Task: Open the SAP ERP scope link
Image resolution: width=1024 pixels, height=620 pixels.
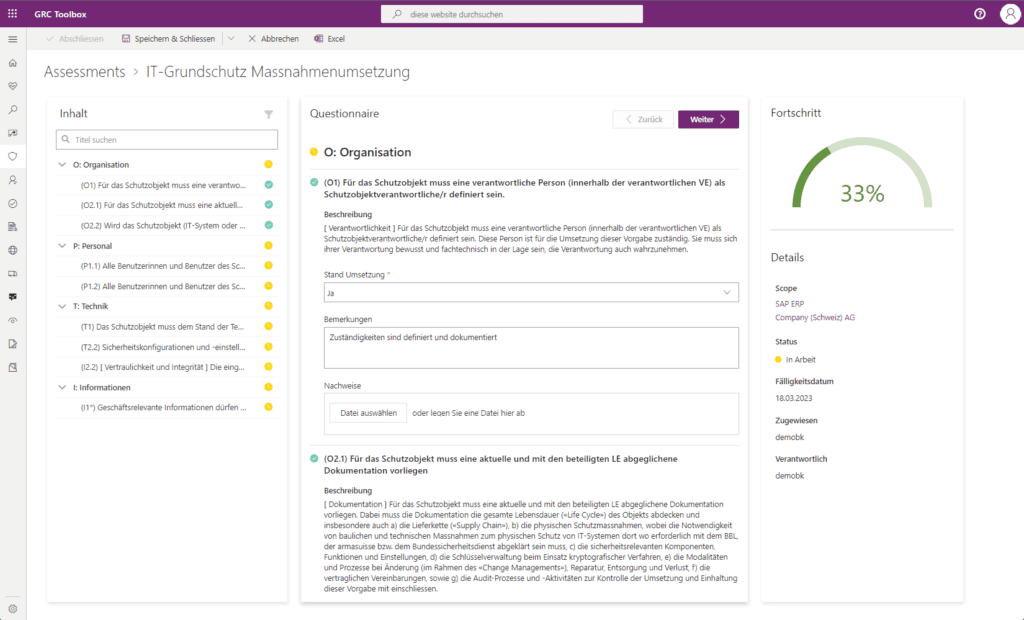Action: coord(790,304)
